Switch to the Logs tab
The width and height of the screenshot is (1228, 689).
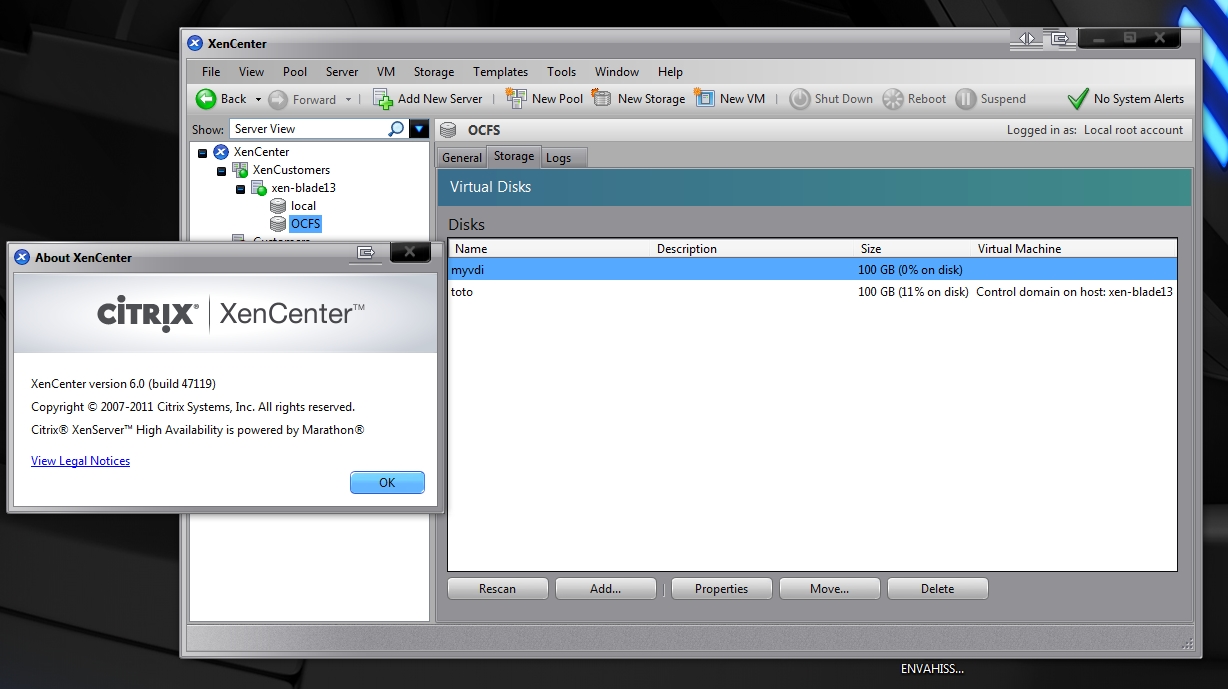(558, 158)
